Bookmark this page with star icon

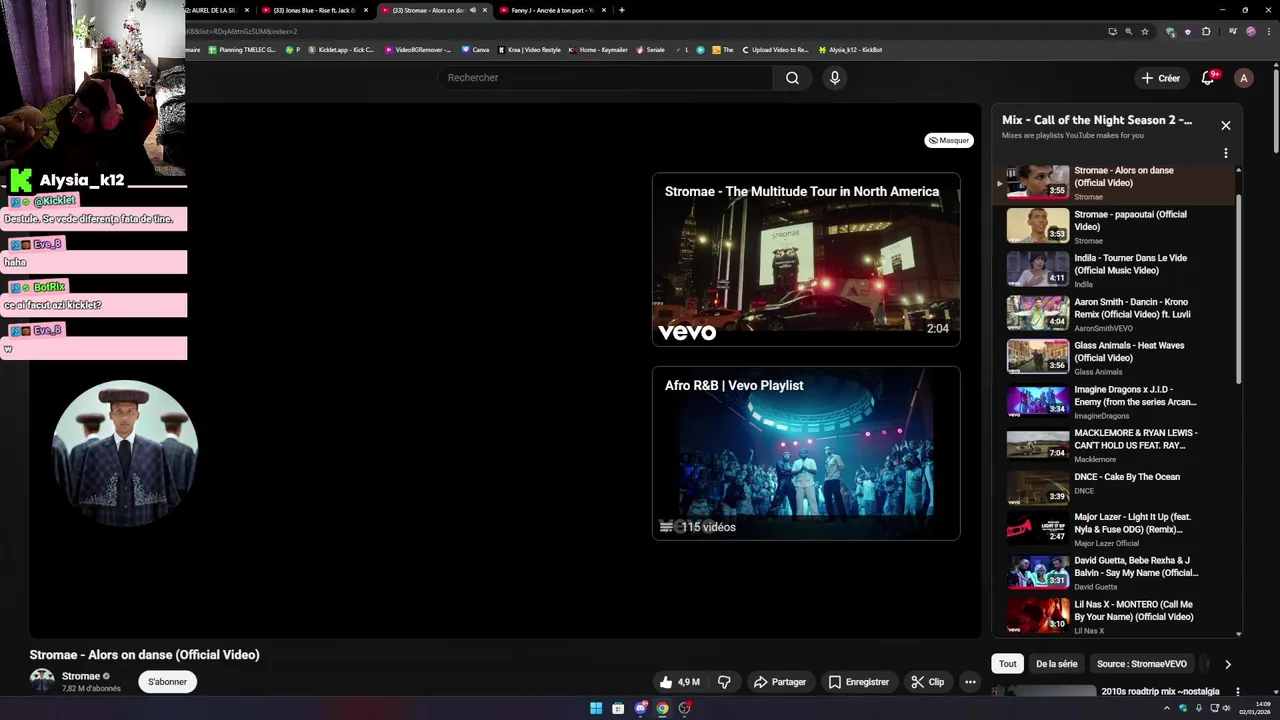pyautogui.click(x=1145, y=31)
